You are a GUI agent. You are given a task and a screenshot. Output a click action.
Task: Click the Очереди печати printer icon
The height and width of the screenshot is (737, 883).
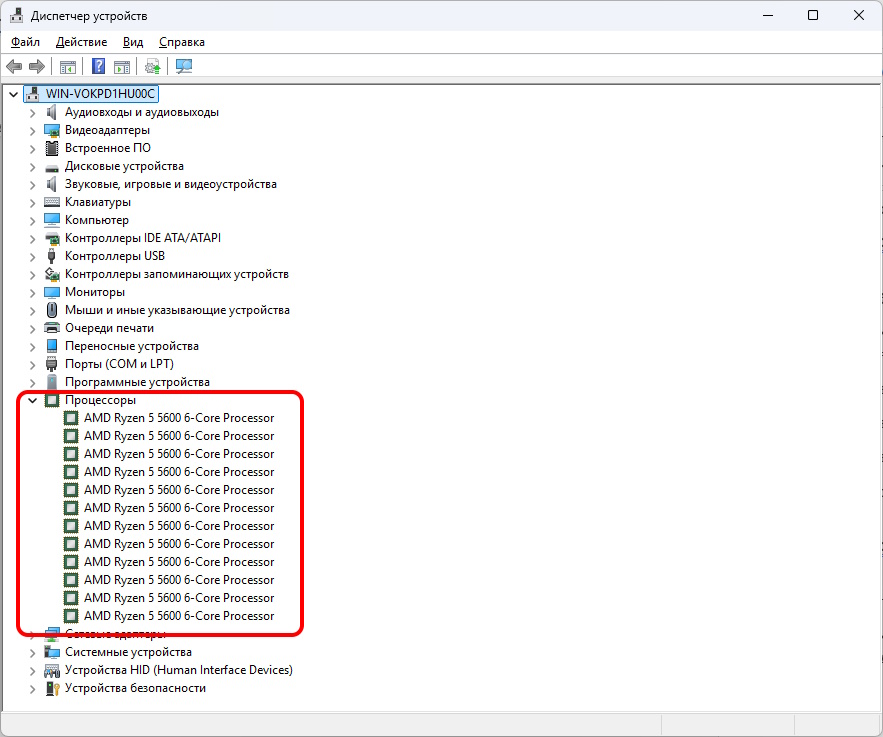coord(52,328)
